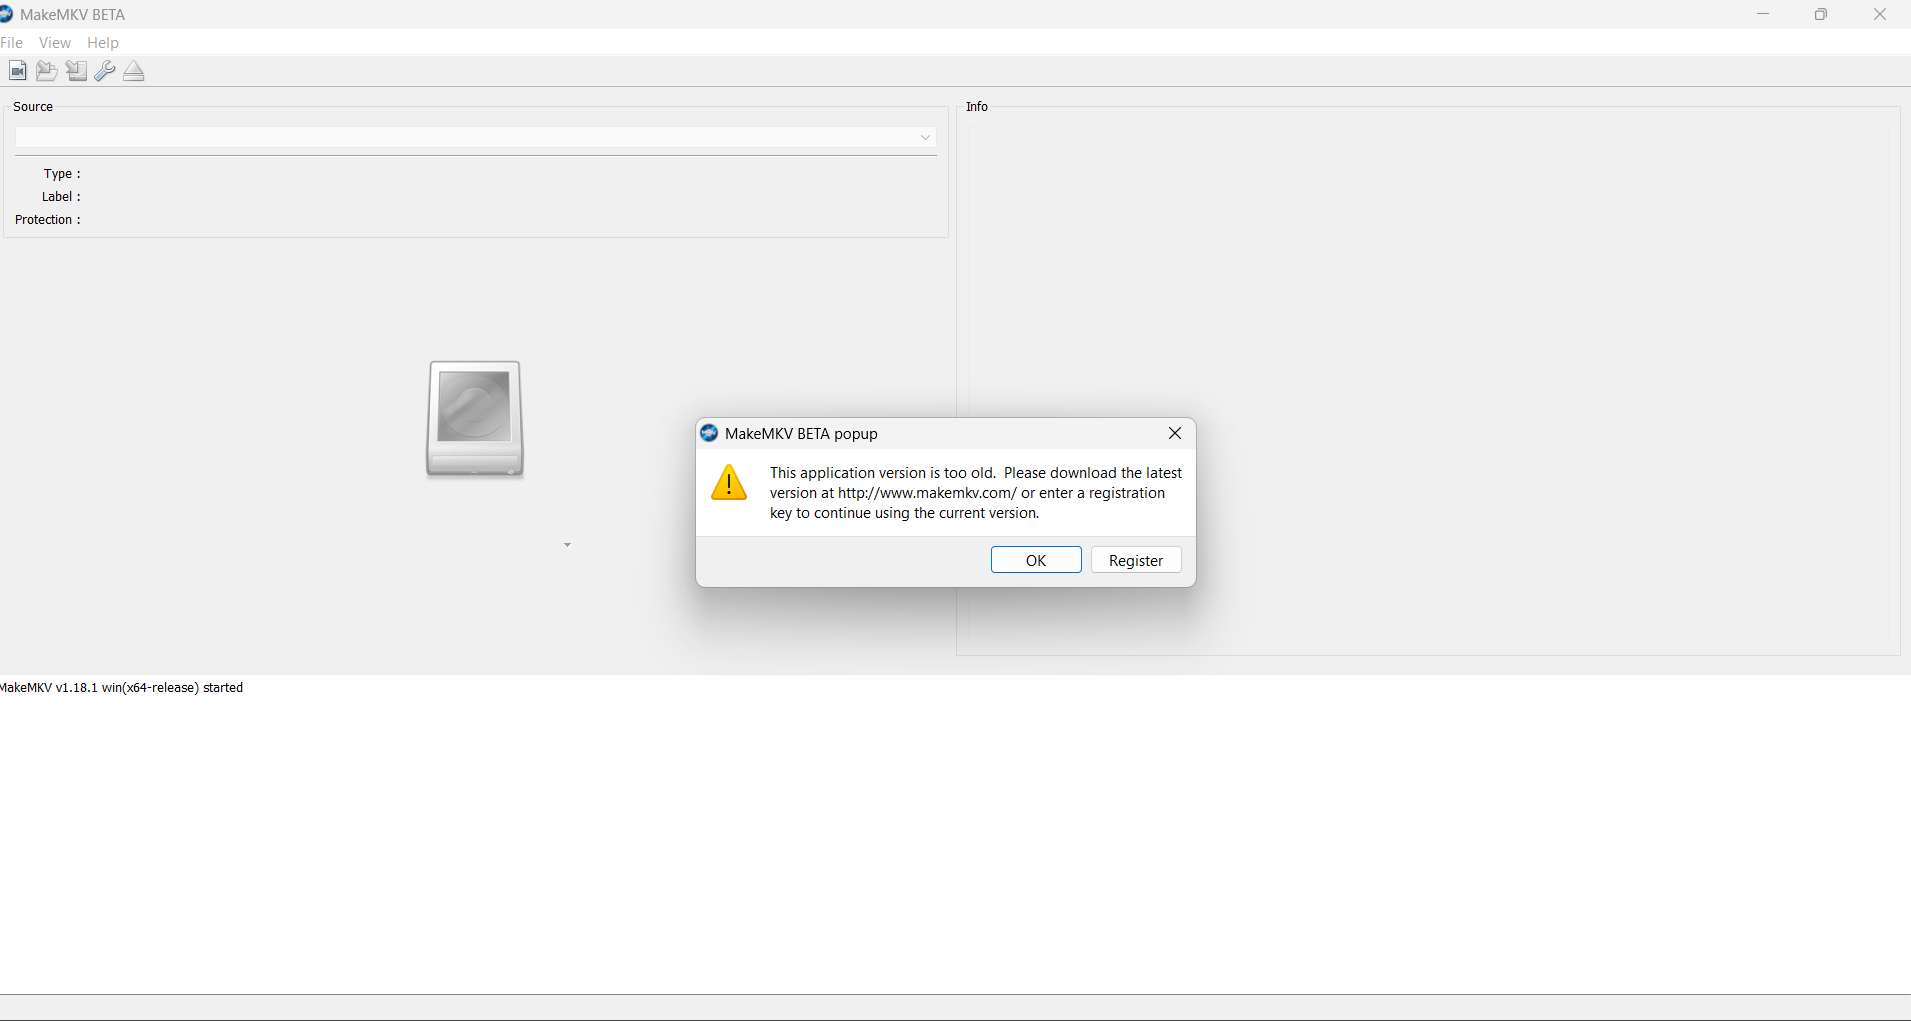Click the warning icon in the popup
Image resolution: width=1911 pixels, height=1021 pixels.
coord(729,482)
